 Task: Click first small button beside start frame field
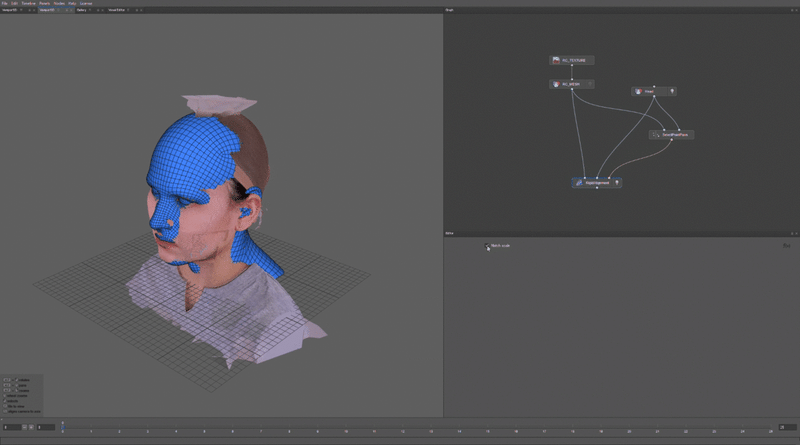[x=24, y=427]
